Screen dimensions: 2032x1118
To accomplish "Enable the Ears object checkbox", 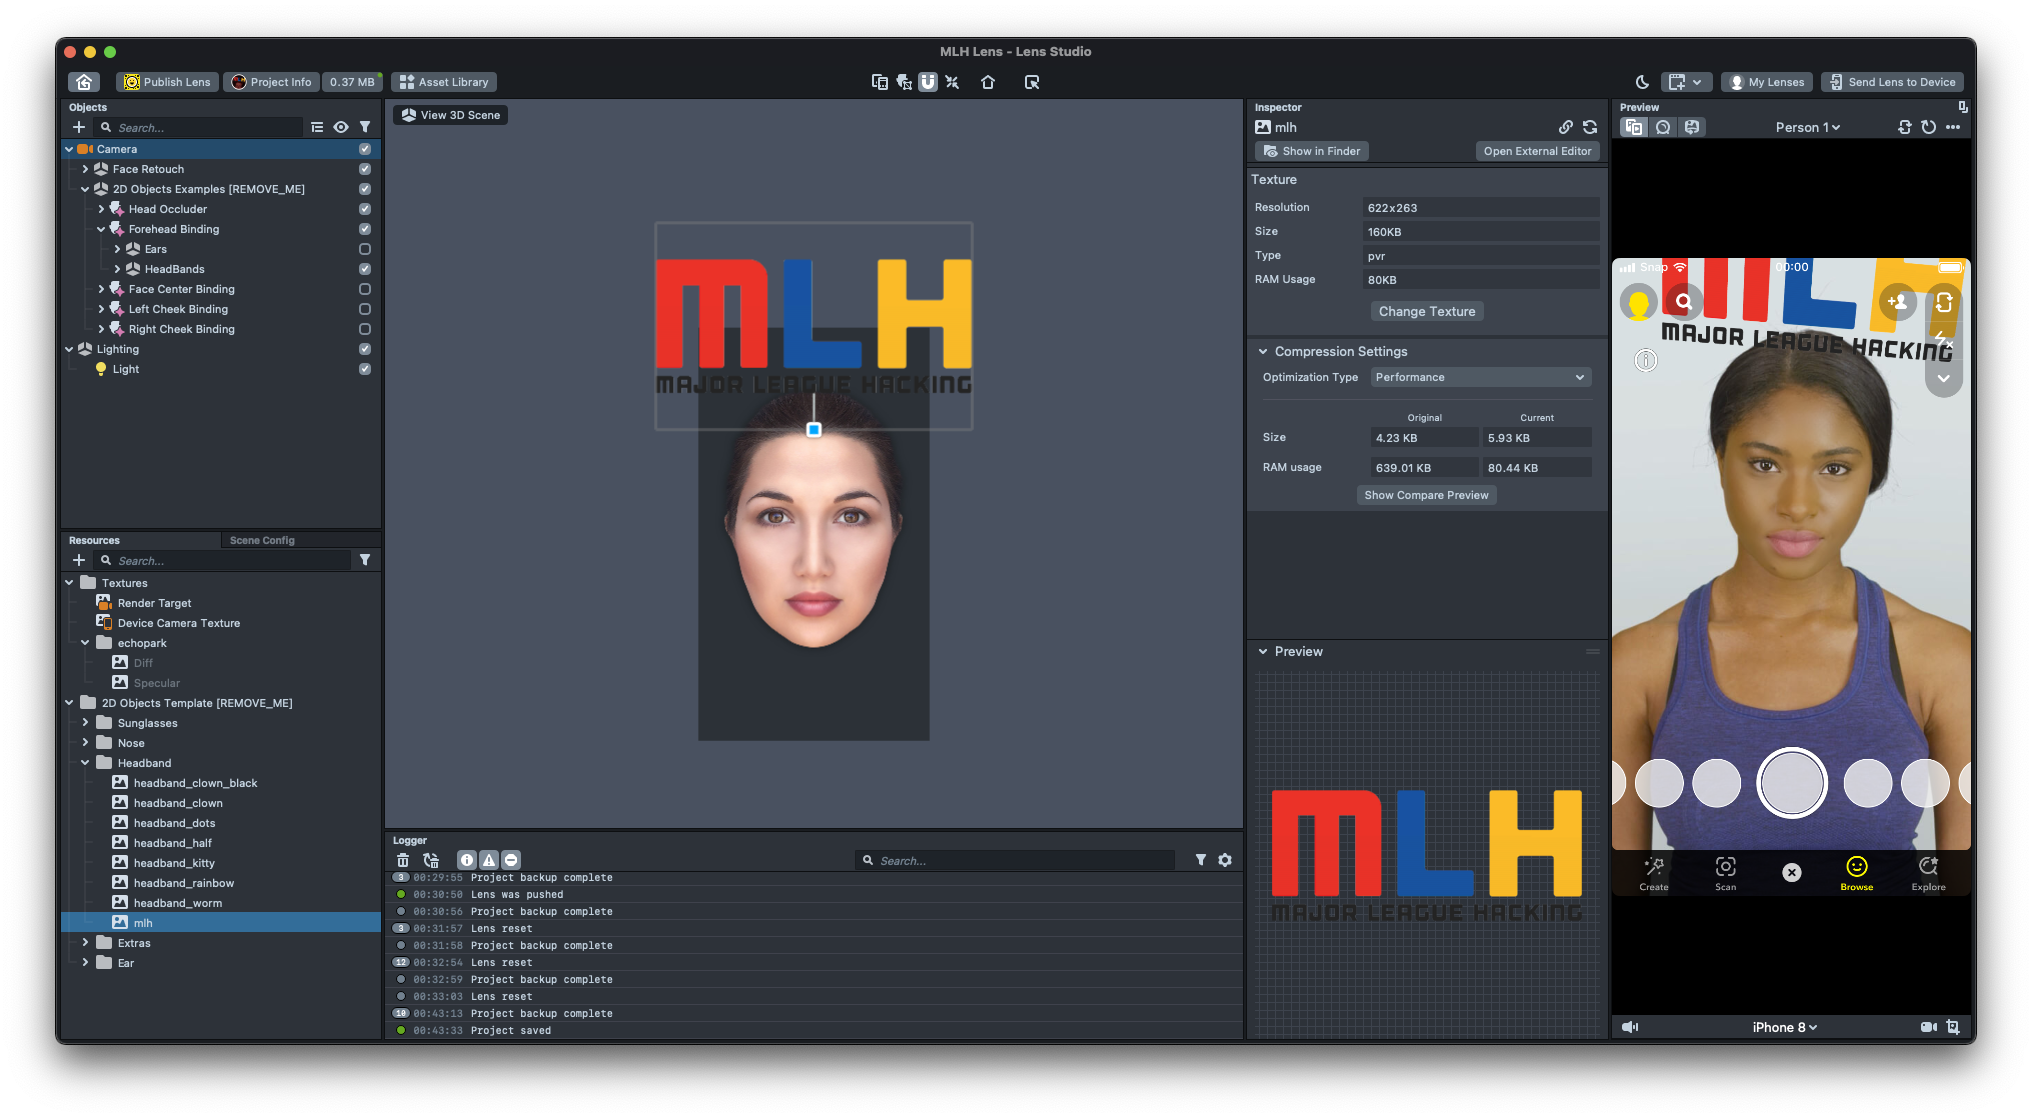I will [x=365, y=249].
